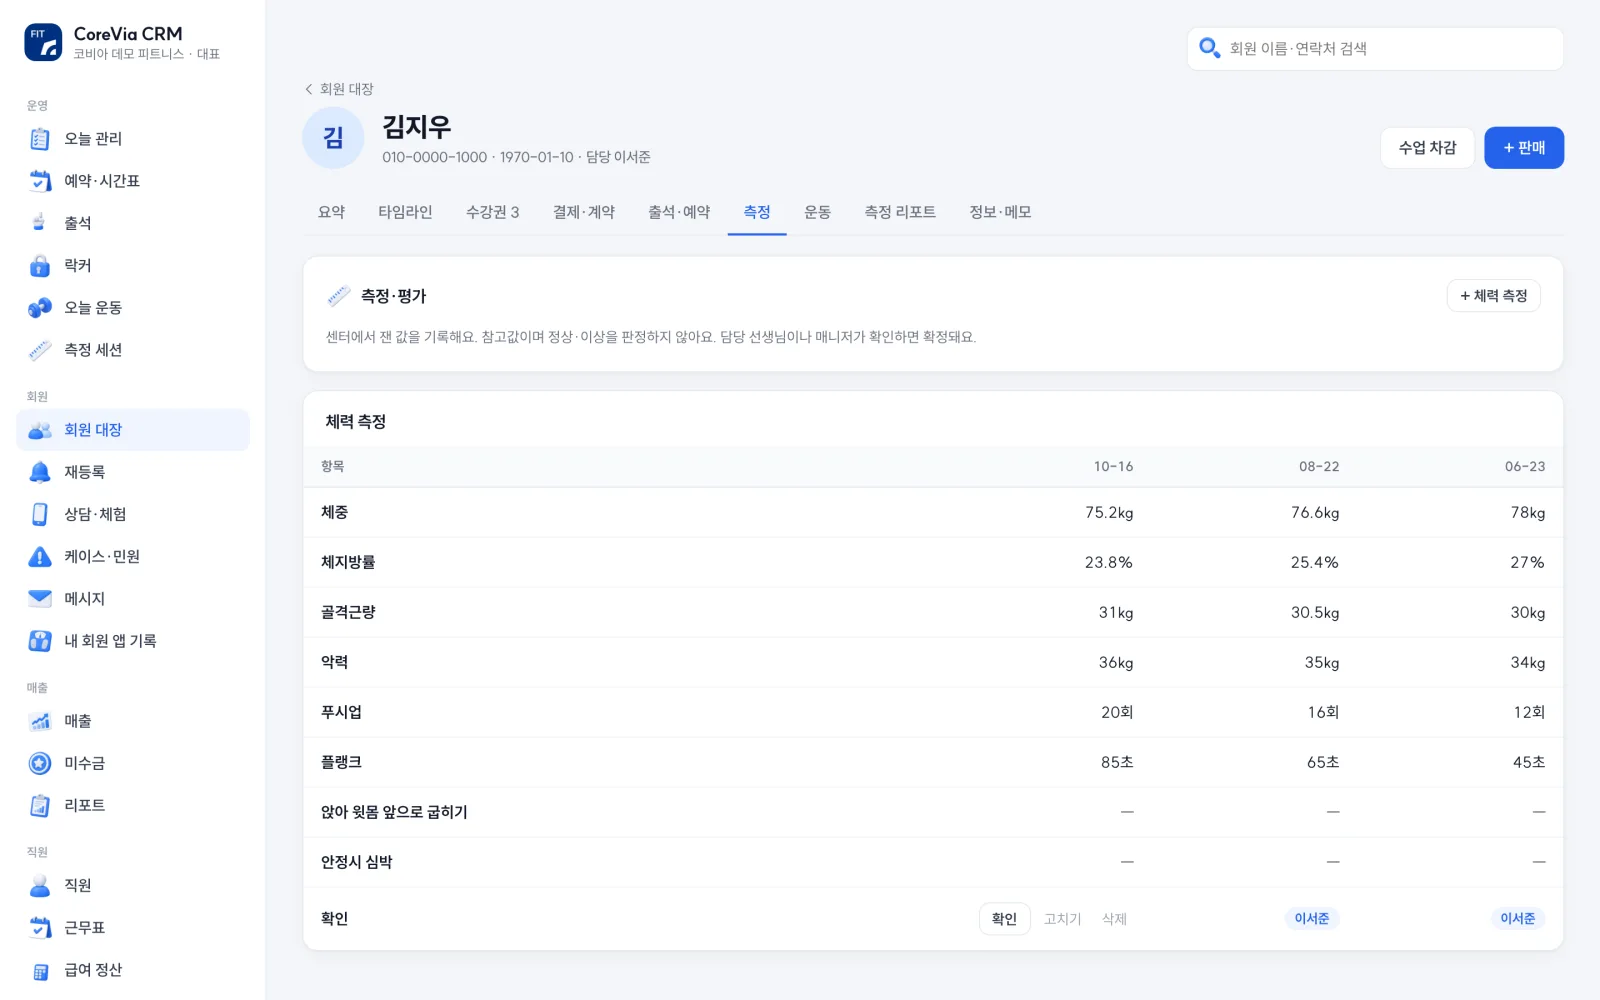Select the 운동 tab

coord(818,212)
